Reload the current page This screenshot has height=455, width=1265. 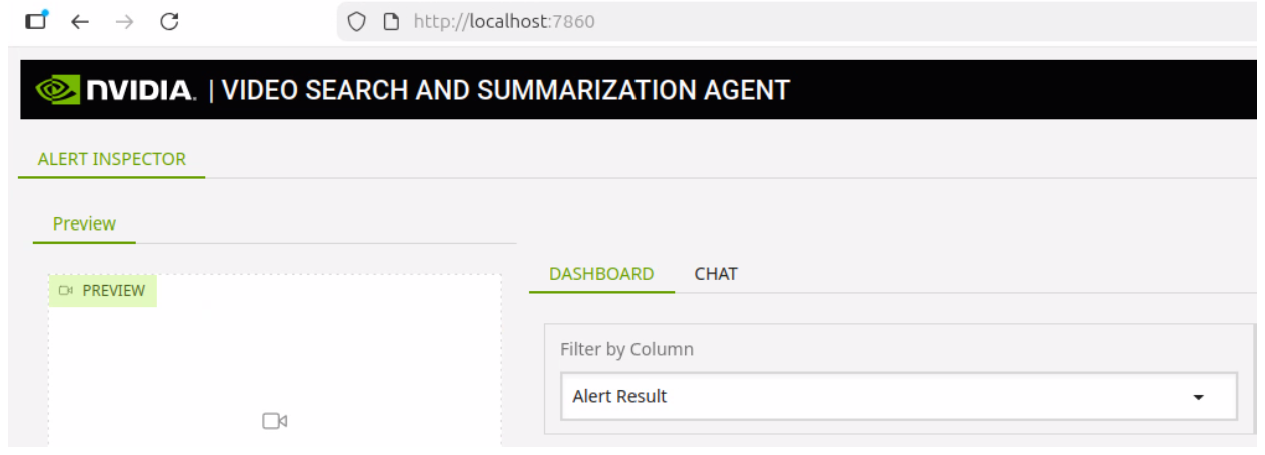coord(169,21)
